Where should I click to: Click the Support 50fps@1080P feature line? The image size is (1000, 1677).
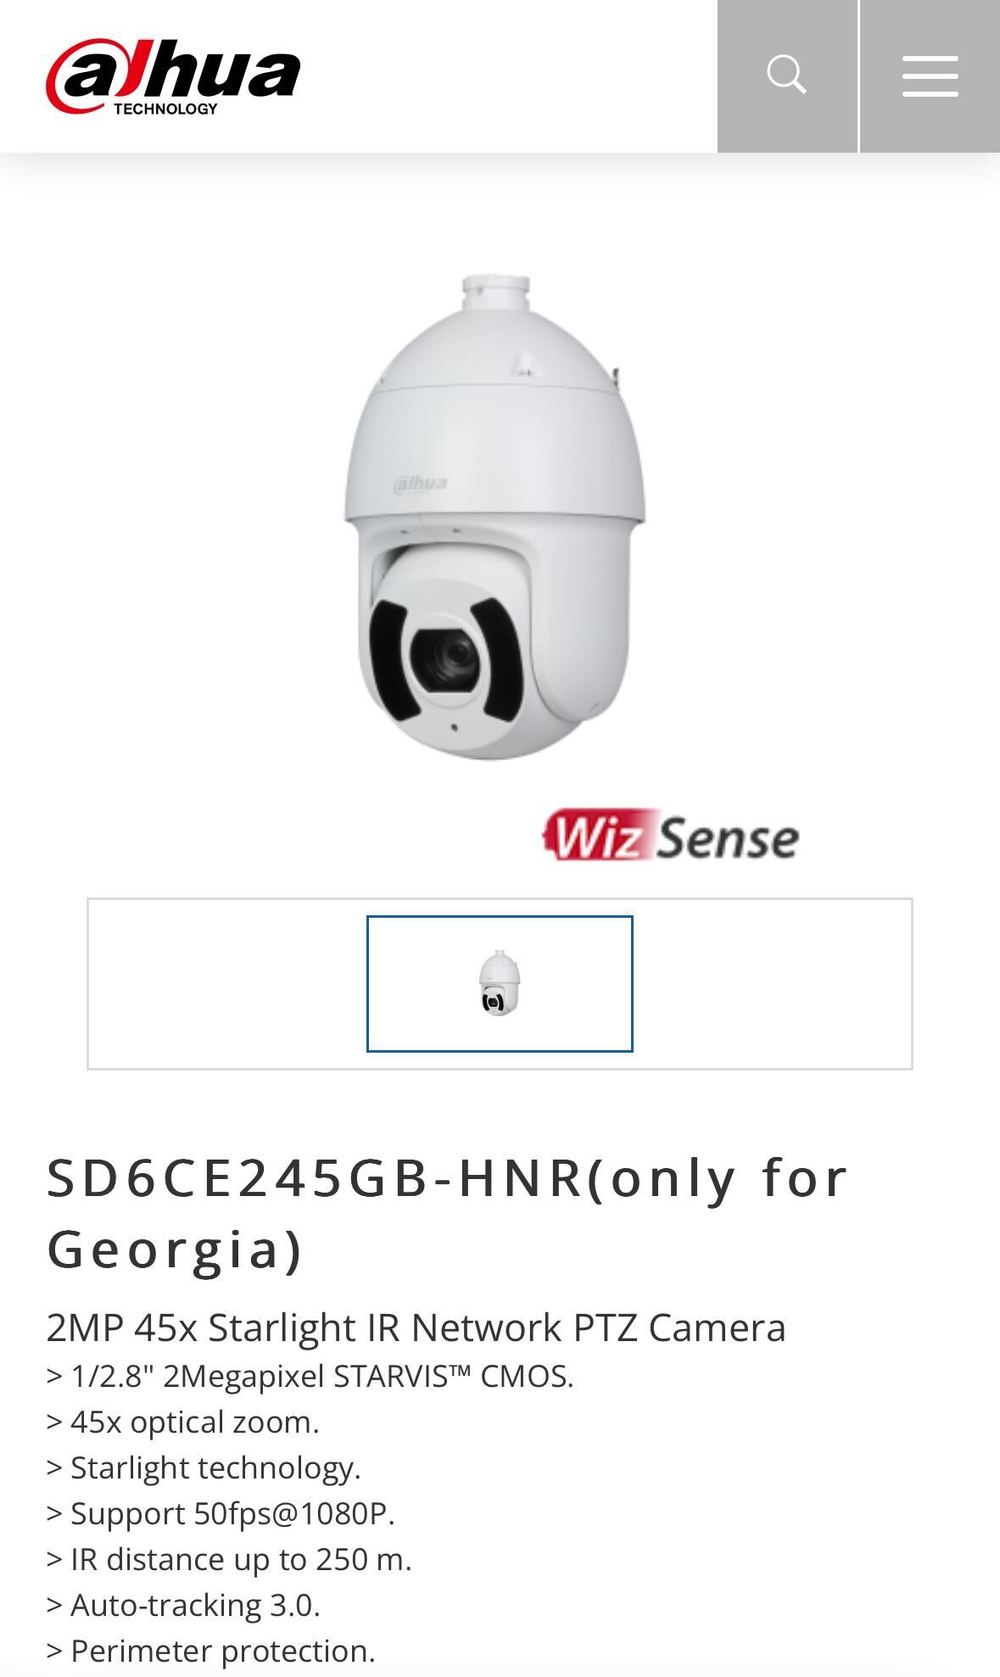(x=221, y=1514)
